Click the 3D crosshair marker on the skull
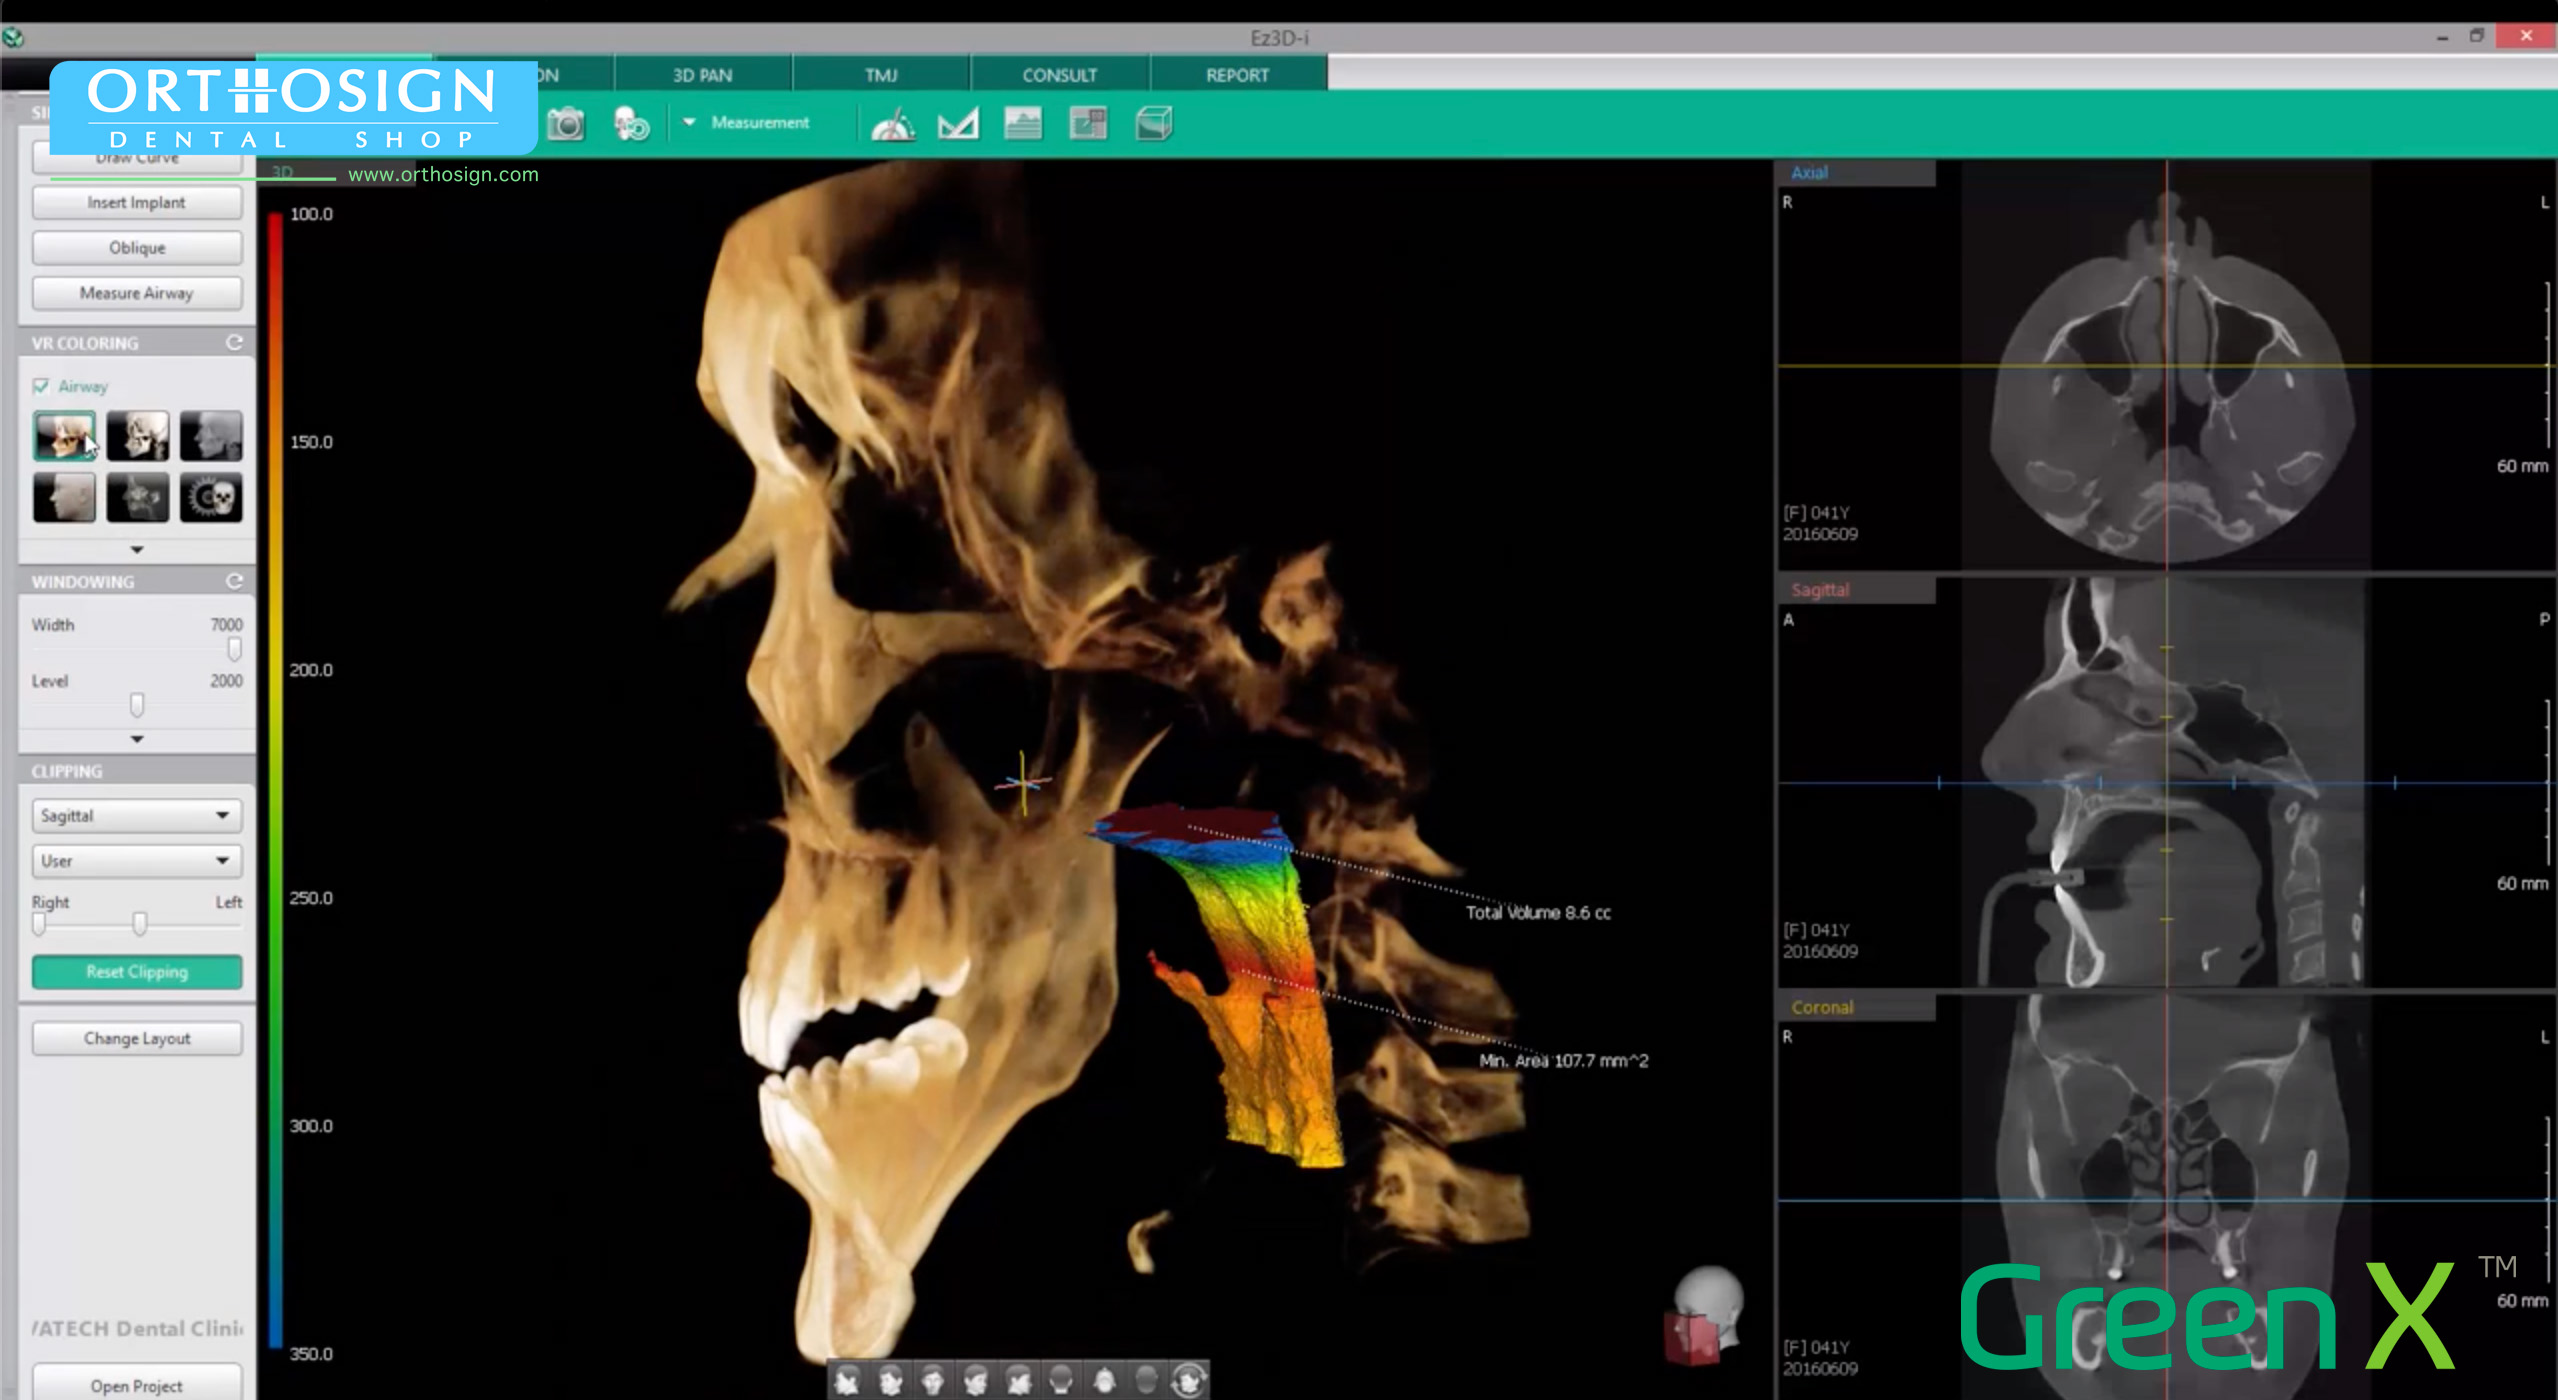2558x1400 pixels. 1022,783
